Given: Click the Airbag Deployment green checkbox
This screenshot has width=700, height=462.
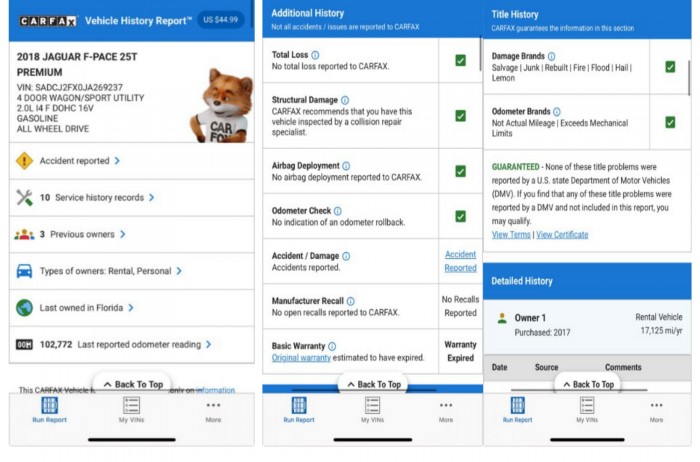Looking at the screenshot, I should (460, 171).
